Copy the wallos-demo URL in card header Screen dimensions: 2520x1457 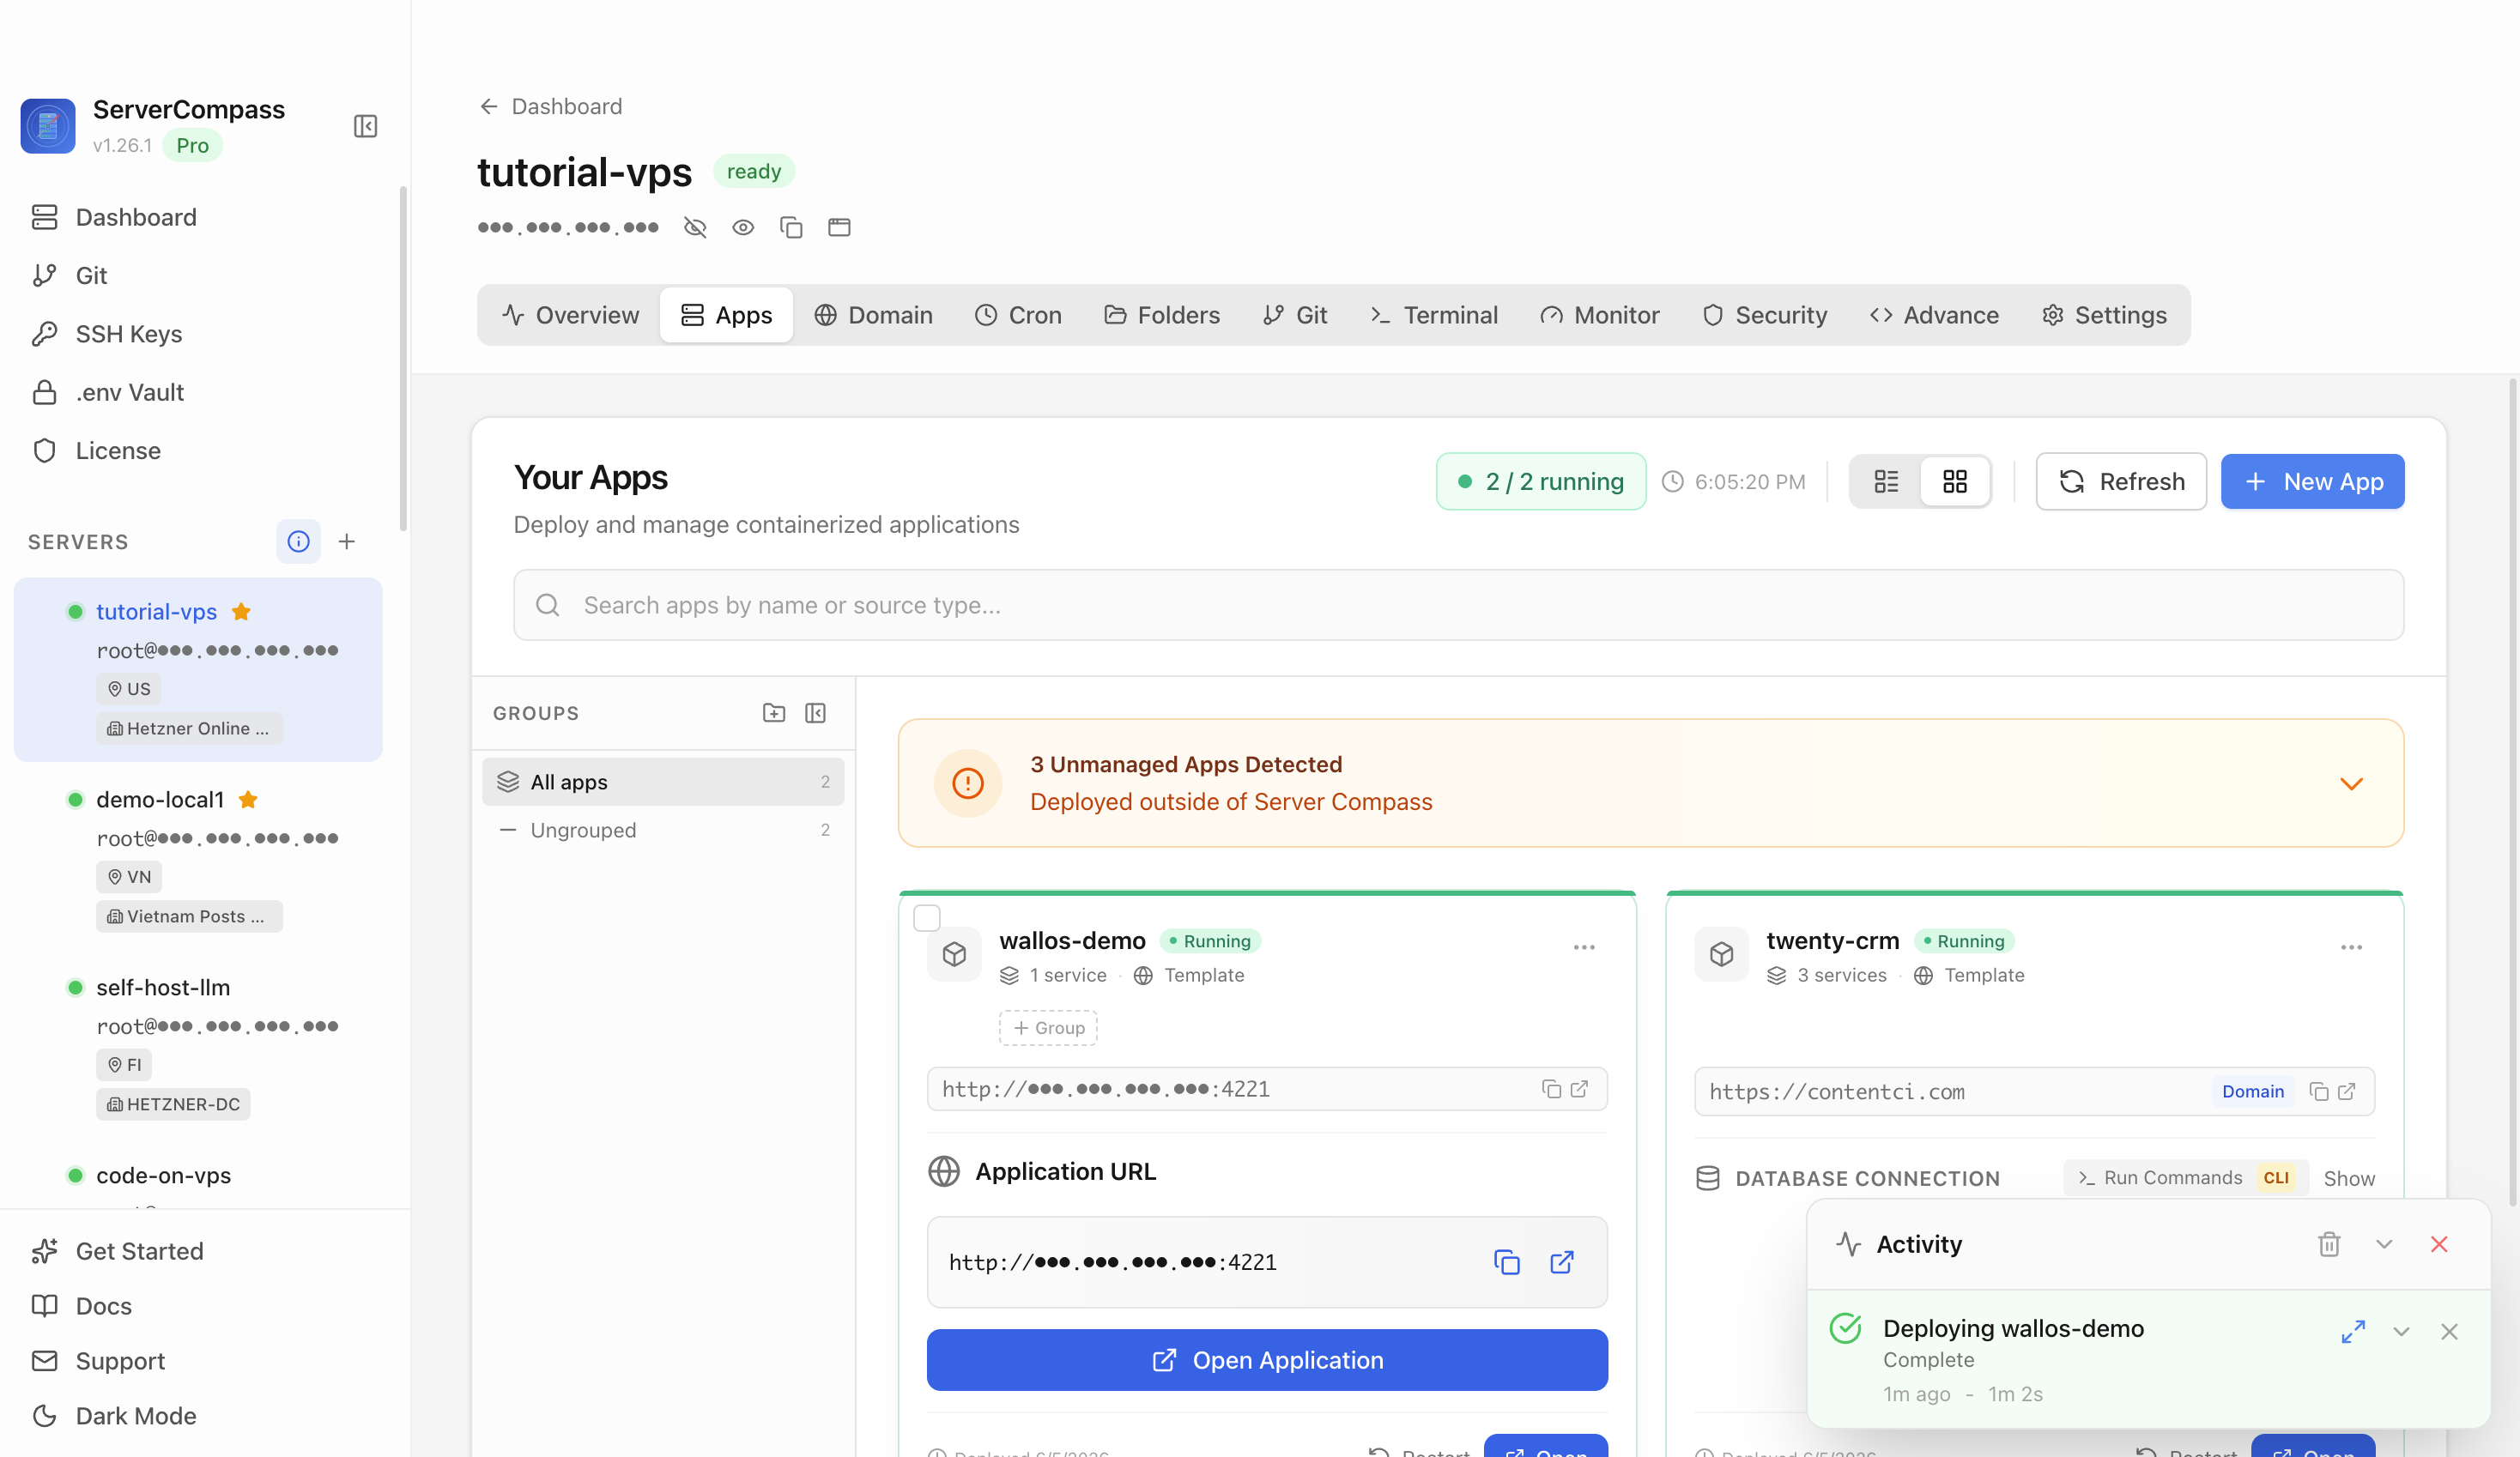[x=1551, y=1089]
